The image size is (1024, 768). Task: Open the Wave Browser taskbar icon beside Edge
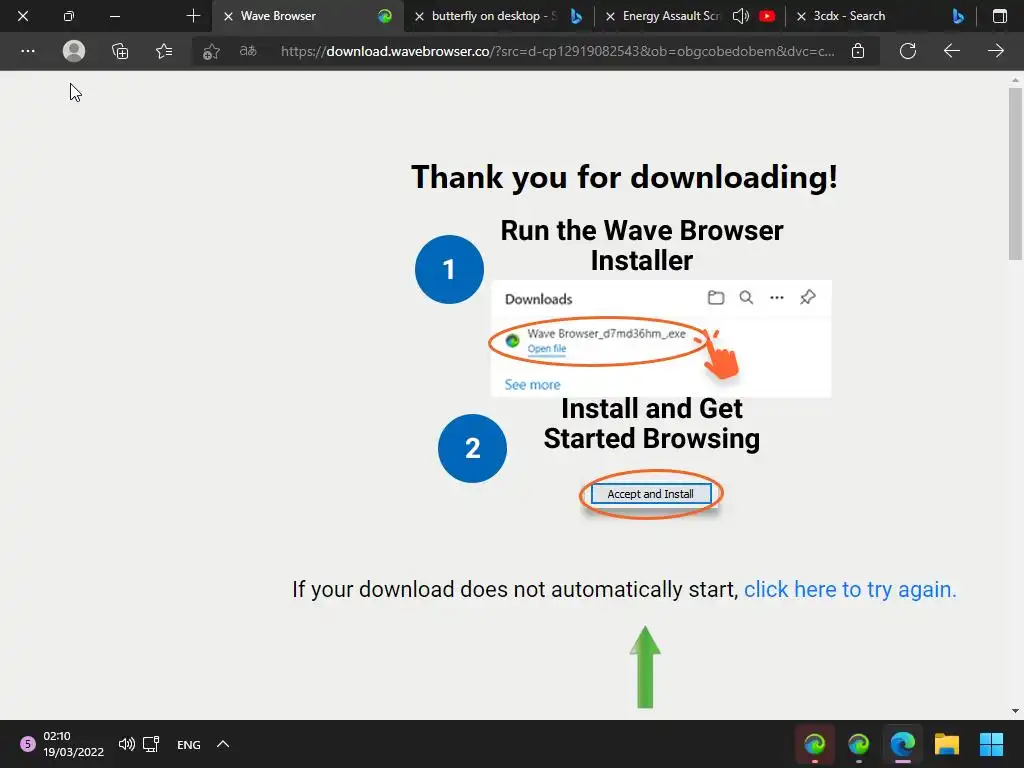[858, 744]
